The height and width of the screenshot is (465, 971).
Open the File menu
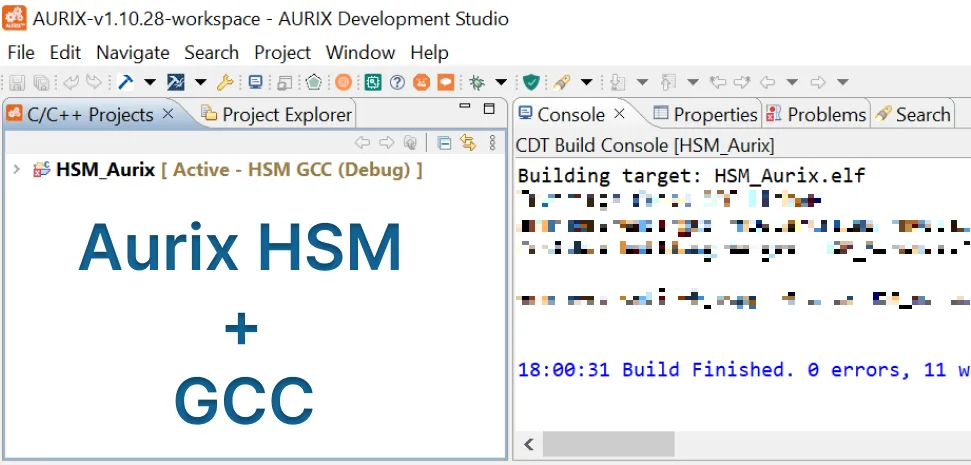point(21,53)
